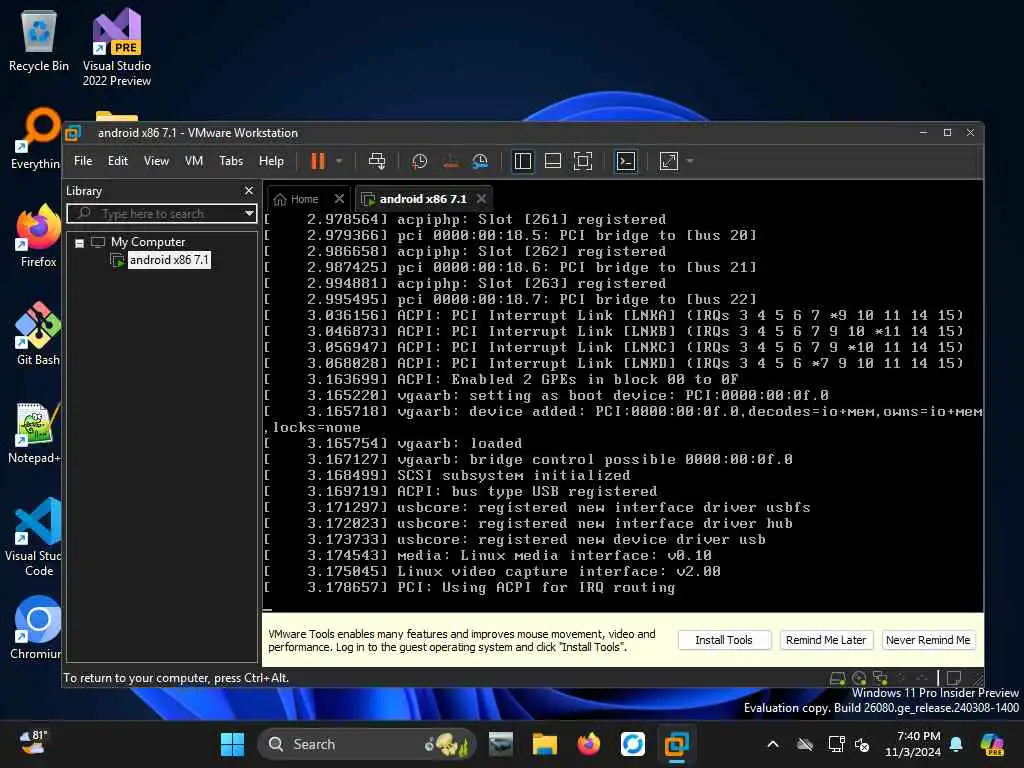Viewport: 1024px width, 768px height.
Task: Send Ctrl+Alt+Del to the virtual machine
Action: 377,161
